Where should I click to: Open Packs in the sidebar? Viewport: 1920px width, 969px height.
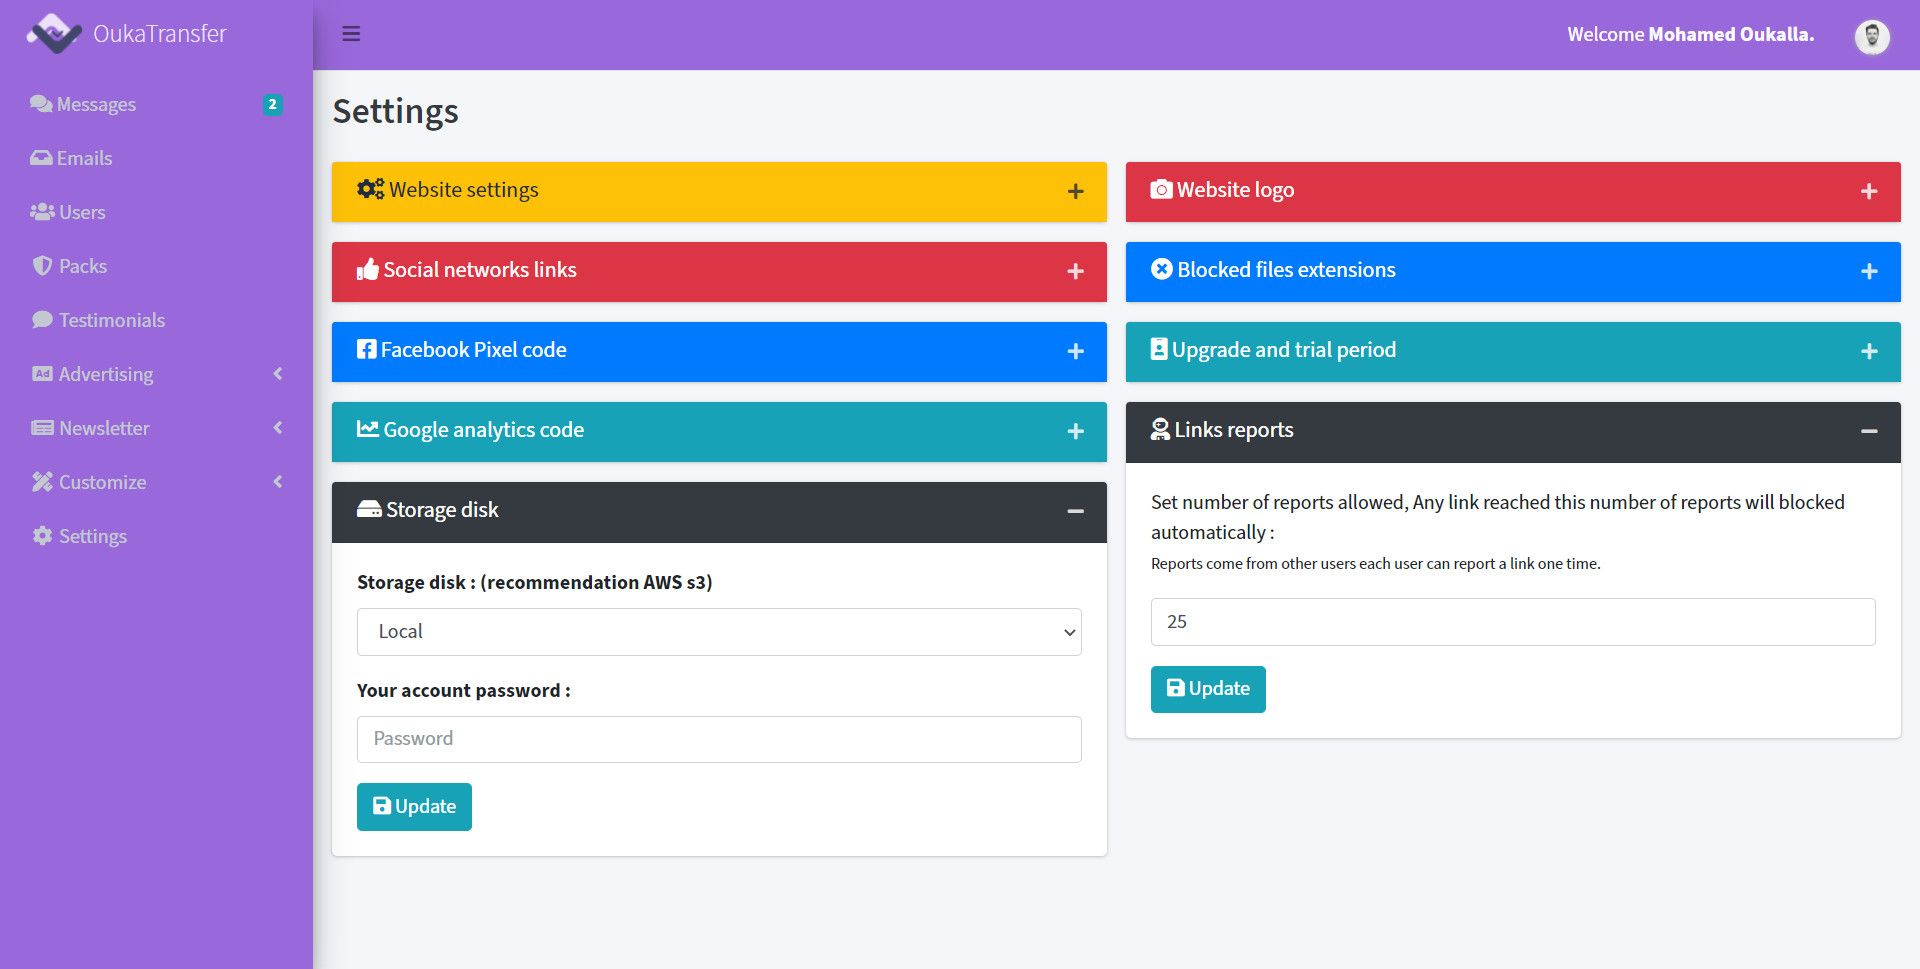(156, 266)
